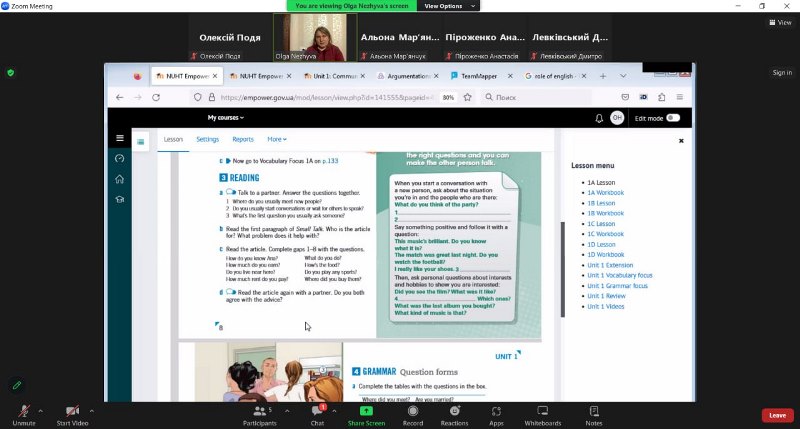Screen dimensions: 800x429
Task: Open Pocket save icon in browser toolbar
Action: coord(625,97)
